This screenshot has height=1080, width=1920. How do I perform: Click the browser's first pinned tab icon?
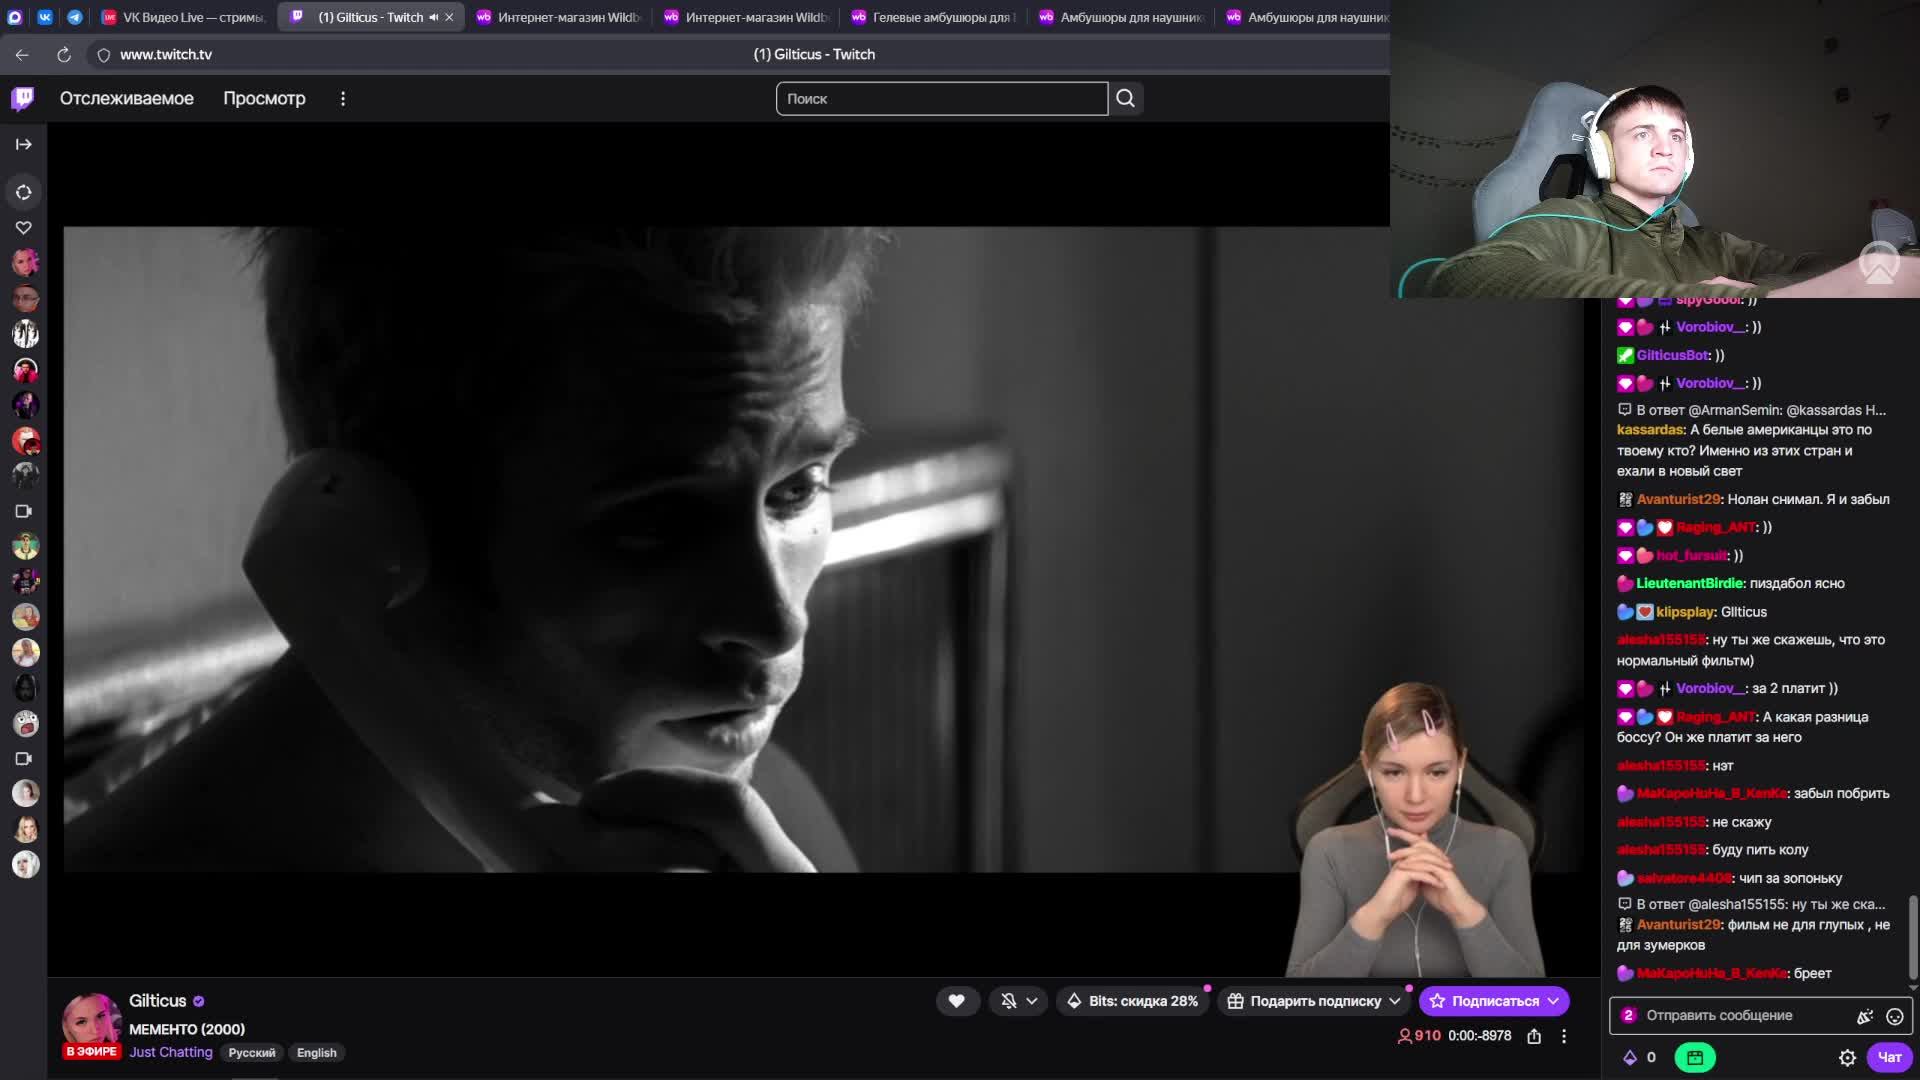pyautogui.click(x=15, y=17)
